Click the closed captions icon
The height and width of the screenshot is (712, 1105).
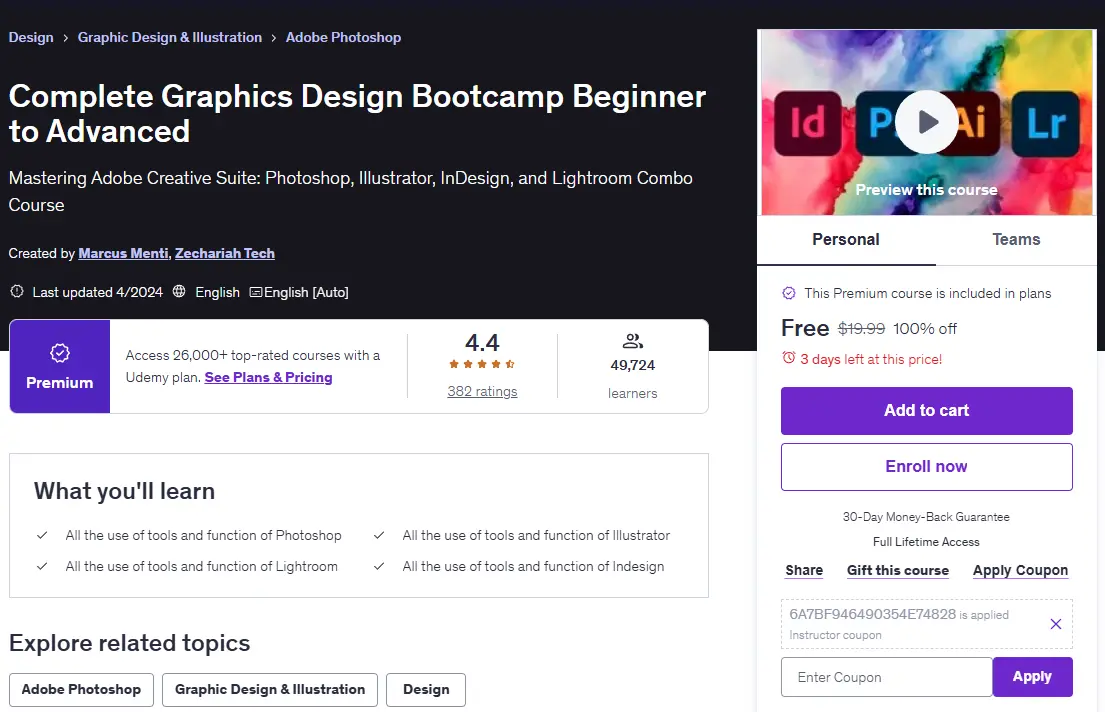[x=256, y=292]
